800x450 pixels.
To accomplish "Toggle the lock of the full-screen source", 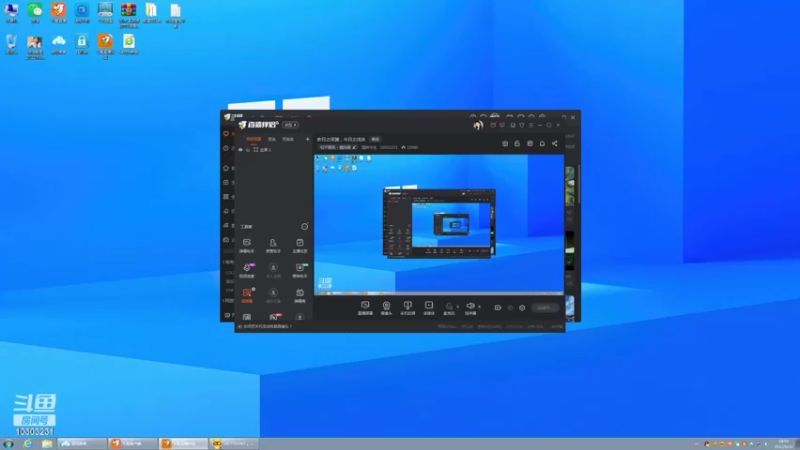I will [x=248, y=150].
